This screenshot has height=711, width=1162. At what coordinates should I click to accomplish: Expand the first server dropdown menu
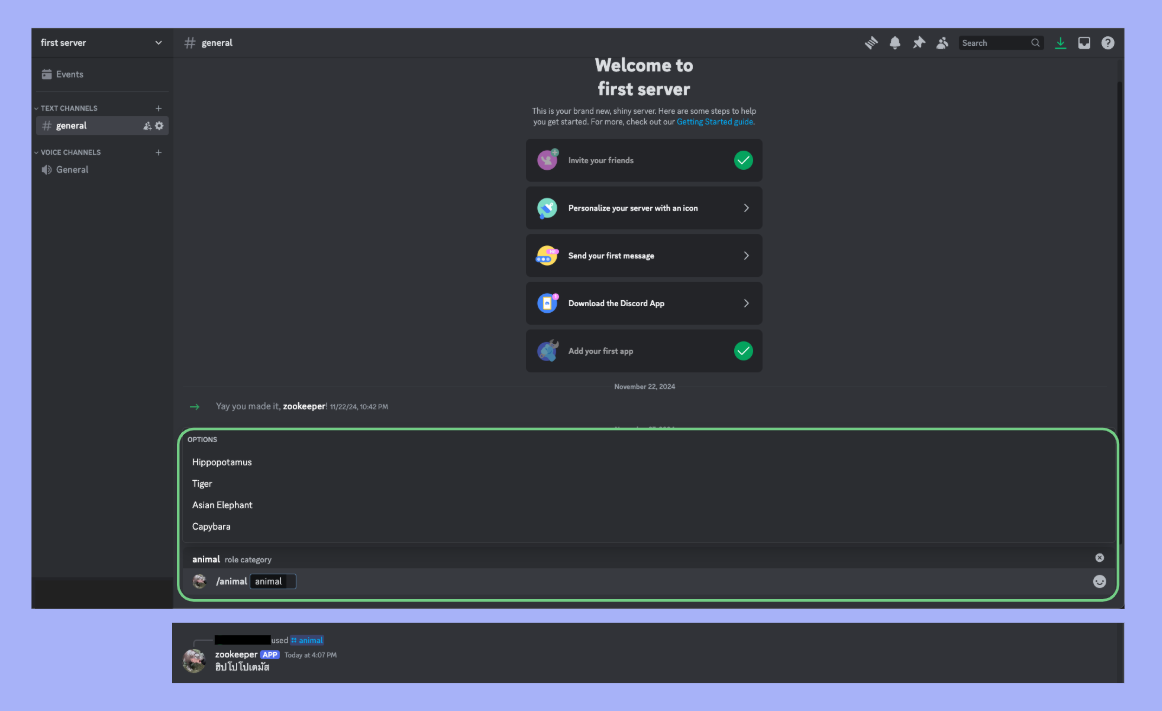pos(158,43)
